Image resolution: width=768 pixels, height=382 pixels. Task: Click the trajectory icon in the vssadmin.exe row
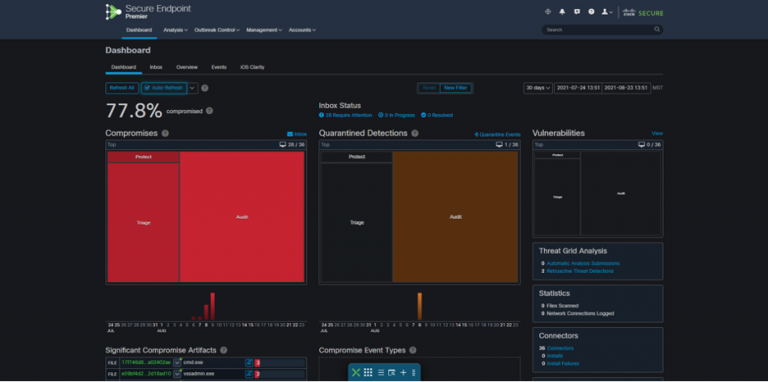[249, 374]
